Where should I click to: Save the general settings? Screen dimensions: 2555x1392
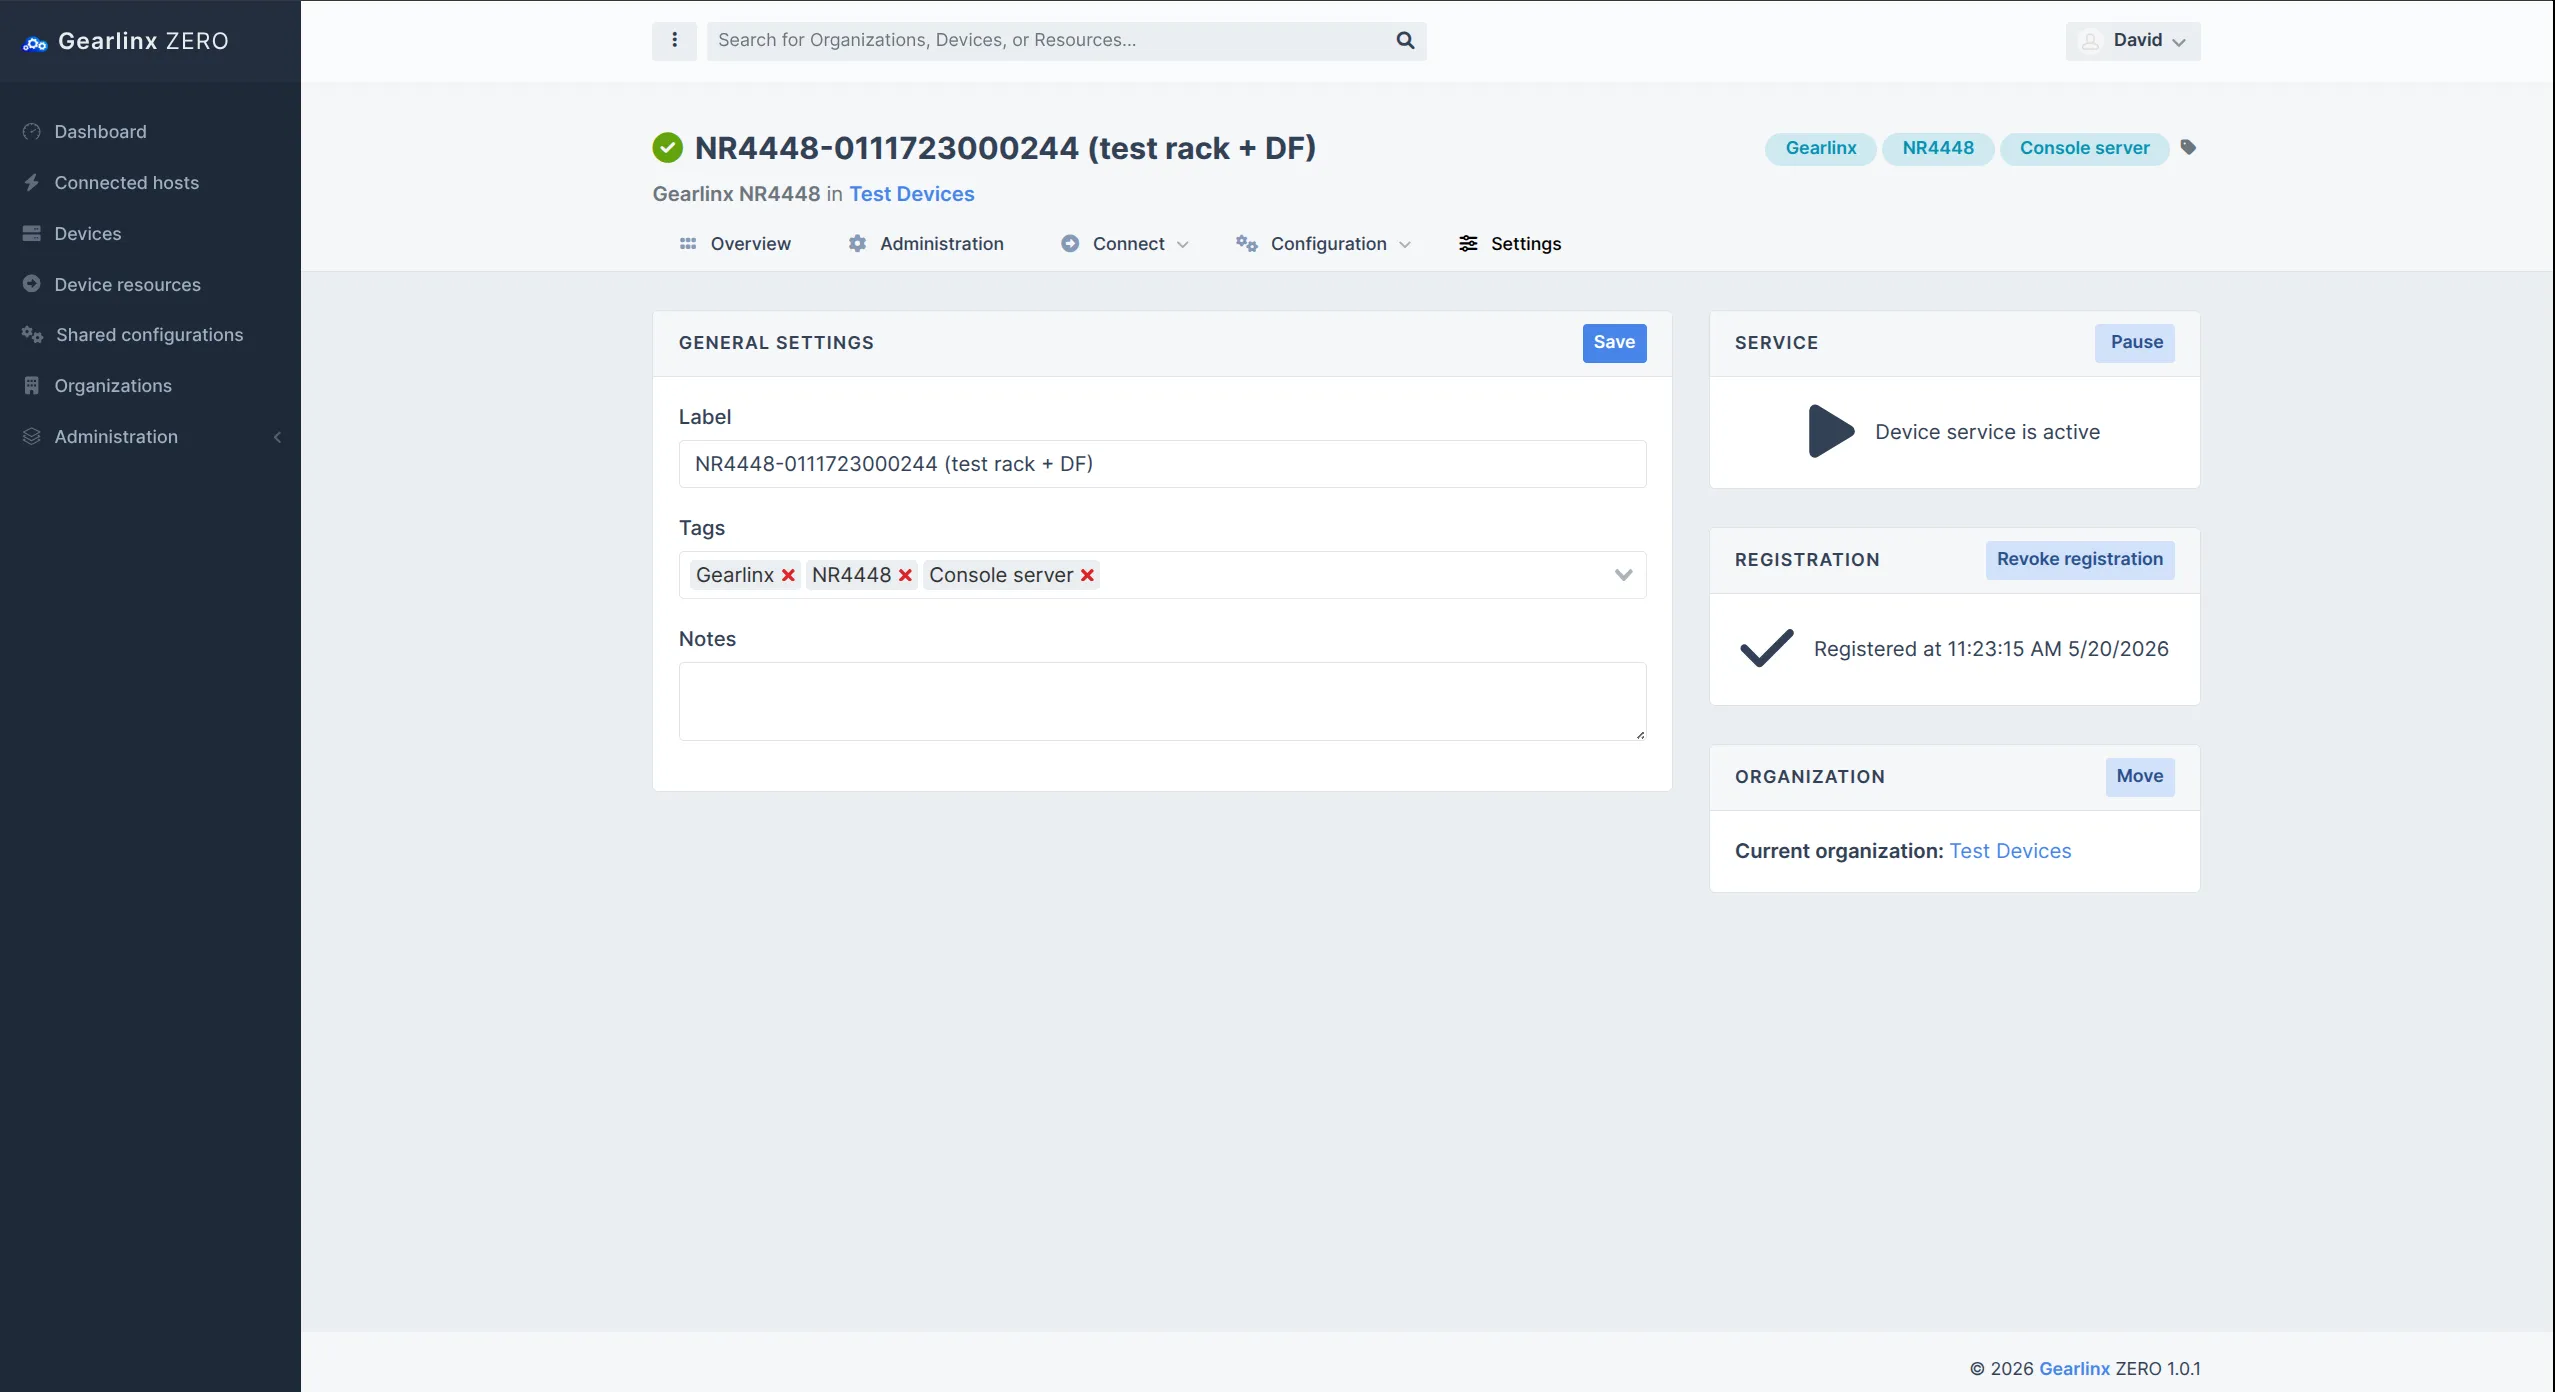1614,343
